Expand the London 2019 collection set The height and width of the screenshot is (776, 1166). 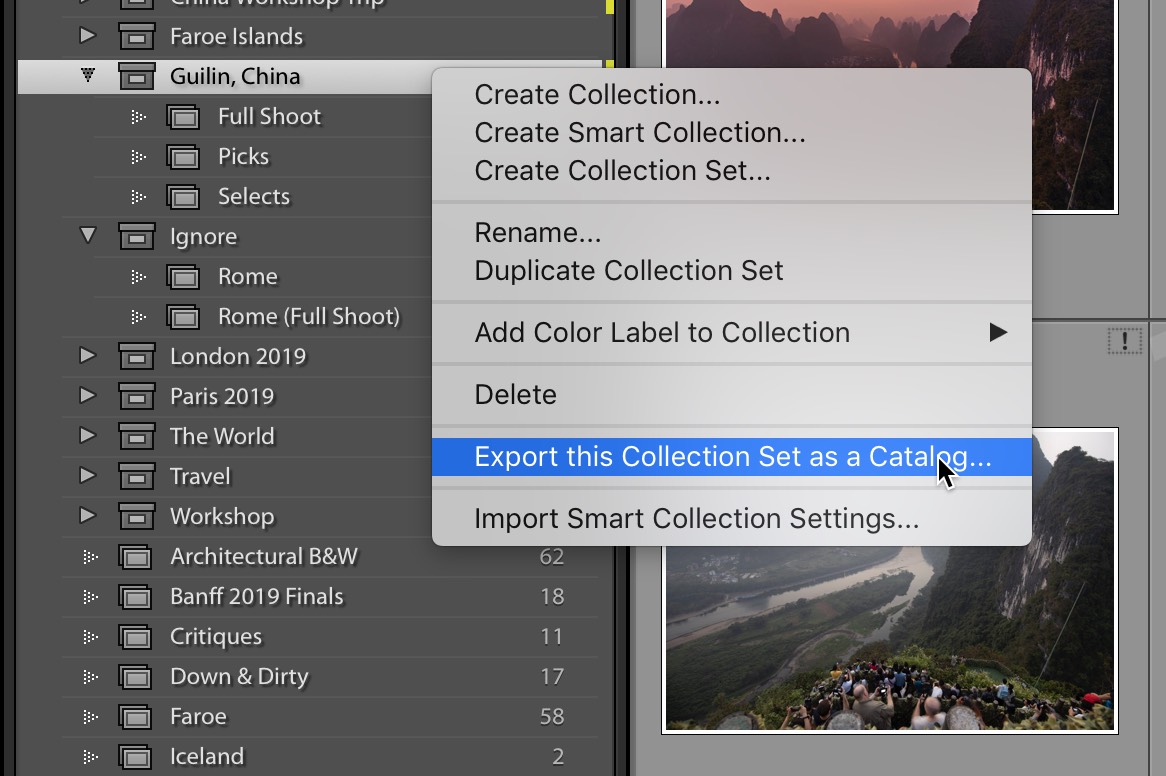[88, 356]
